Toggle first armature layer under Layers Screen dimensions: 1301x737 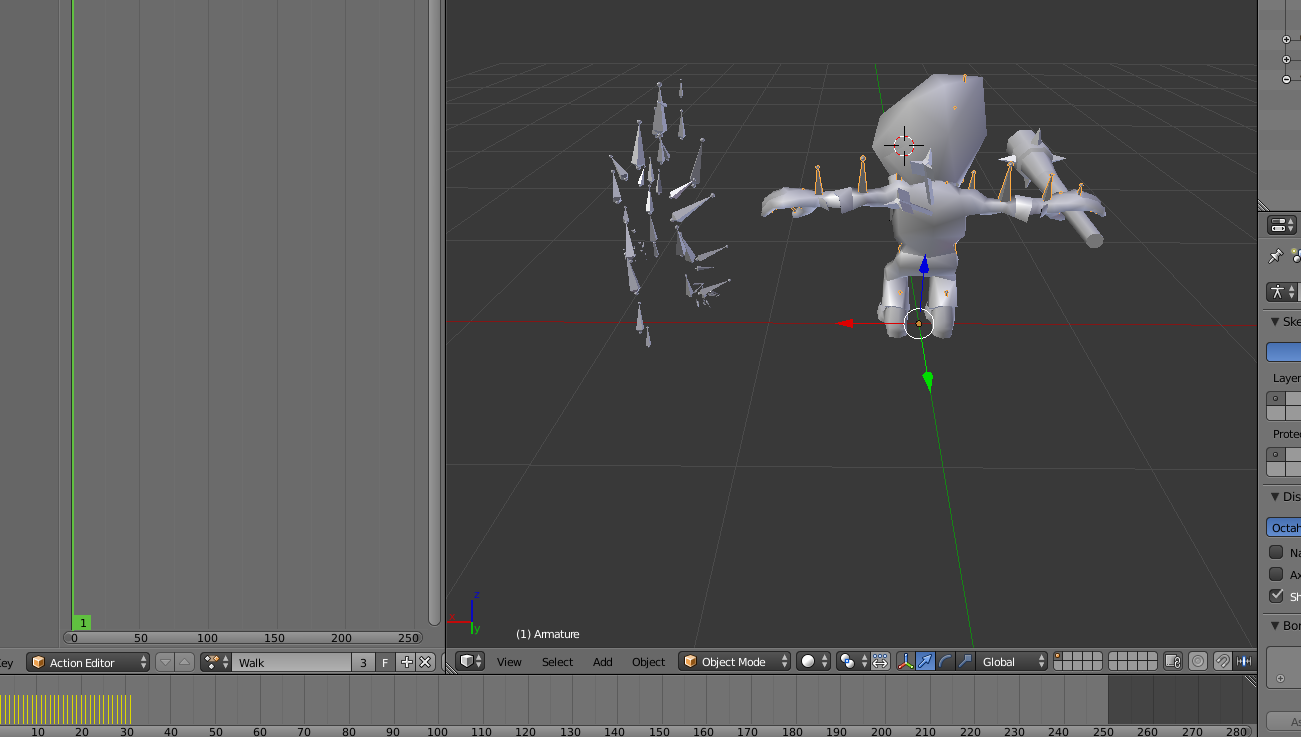1275,399
